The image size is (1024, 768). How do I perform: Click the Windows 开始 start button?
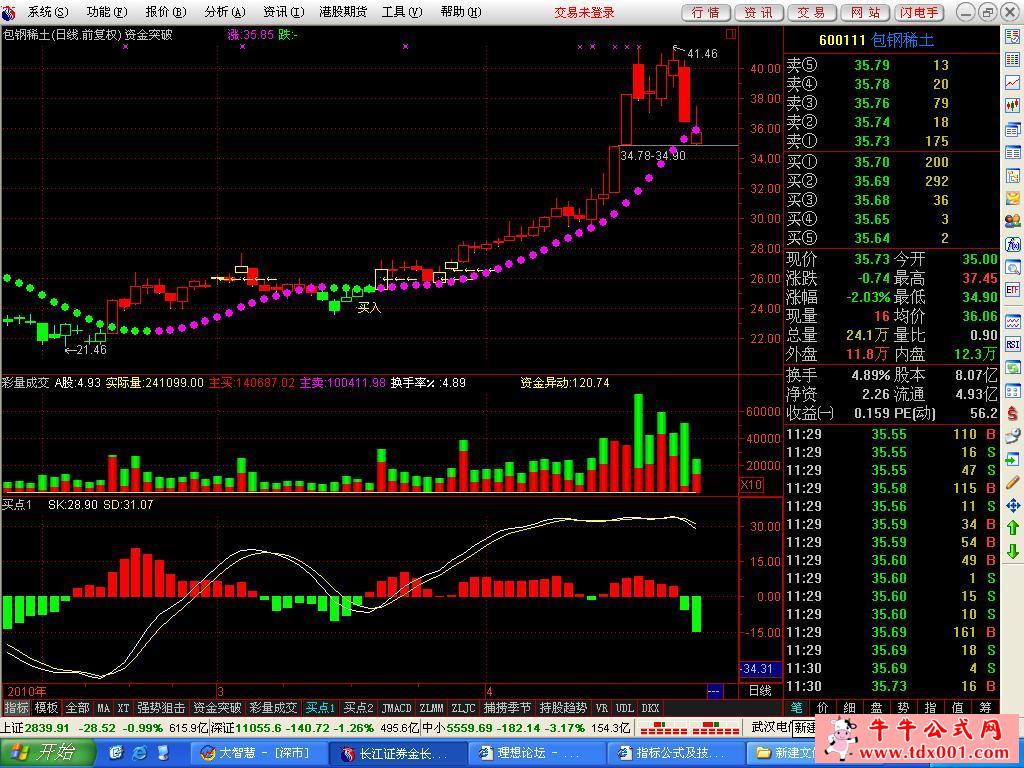[46, 753]
